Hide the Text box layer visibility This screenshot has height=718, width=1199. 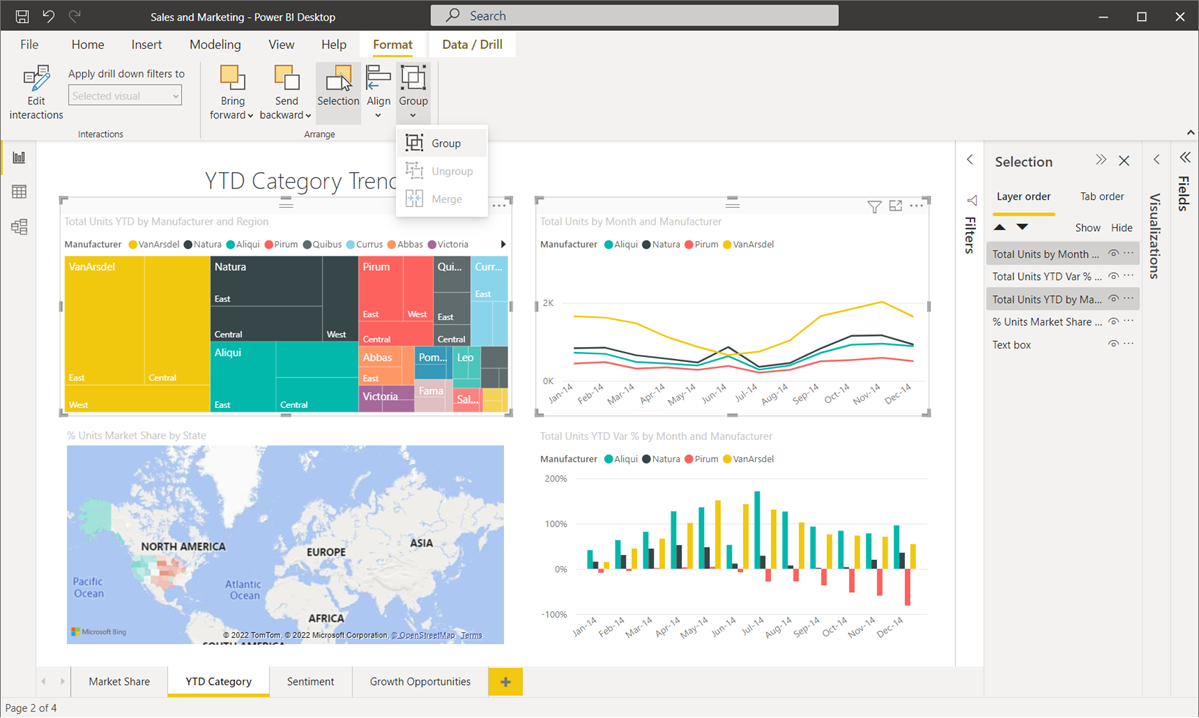click(x=1113, y=344)
